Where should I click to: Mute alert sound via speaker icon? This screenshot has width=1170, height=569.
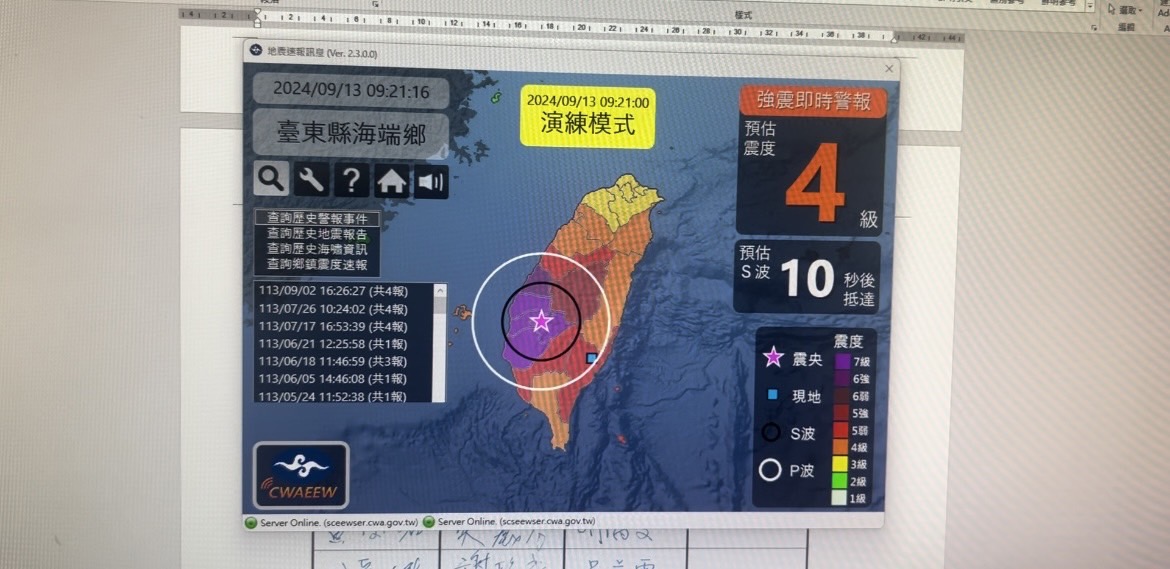[x=431, y=183]
